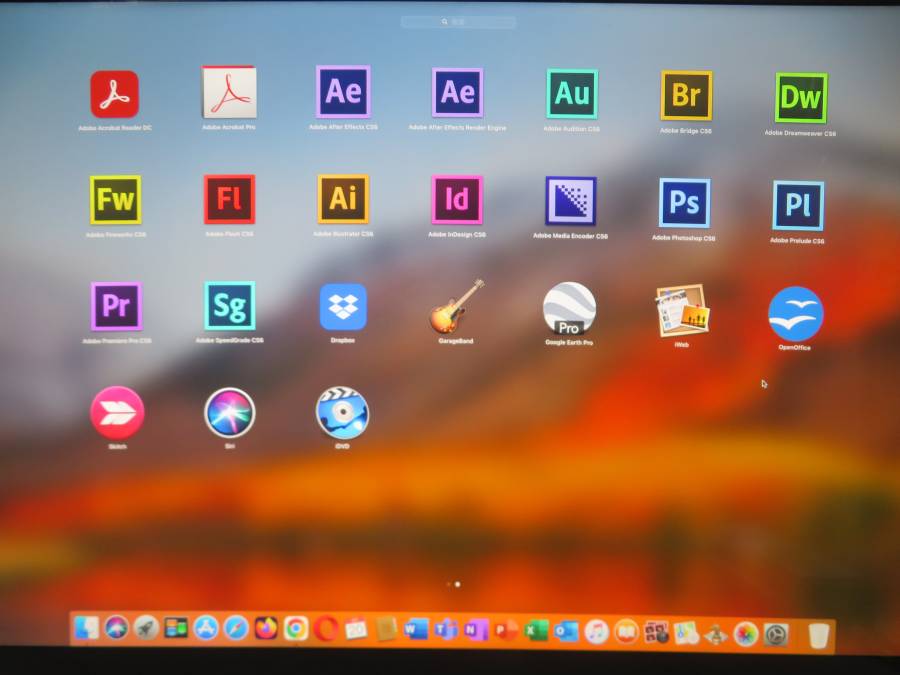Open Adobe Dreamweaver CS6

[x=801, y=98]
